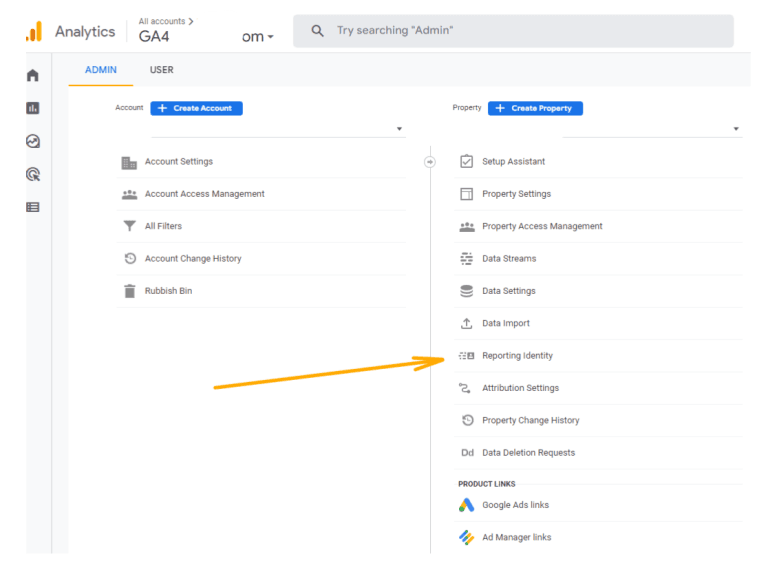Image resolution: width=768 pixels, height=570 pixels.
Task: Open Account Access Management
Action: (x=204, y=194)
